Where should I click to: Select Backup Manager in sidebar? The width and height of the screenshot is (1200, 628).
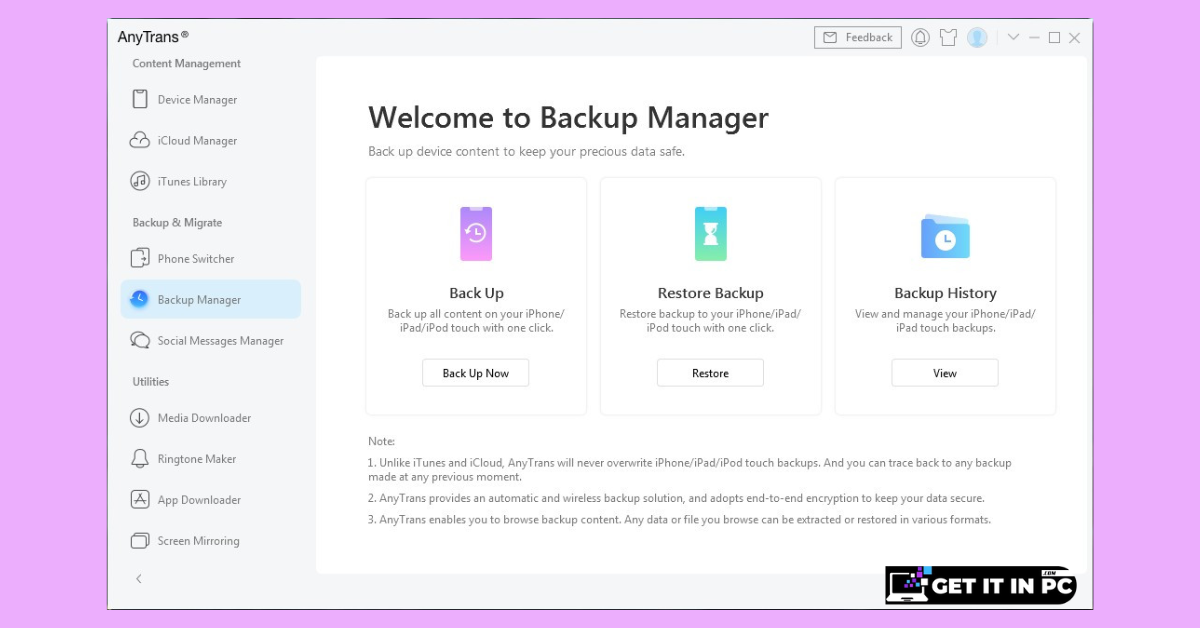[x=211, y=299]
